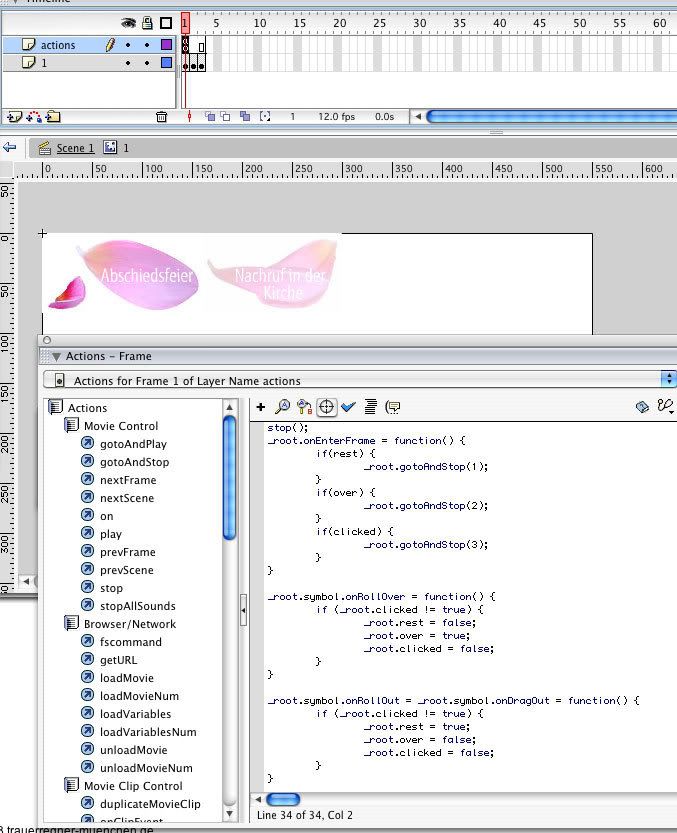Click the Find magnifier icon in Actions toolbar
This screenshot has height=833, width=677.
point(283,407)
